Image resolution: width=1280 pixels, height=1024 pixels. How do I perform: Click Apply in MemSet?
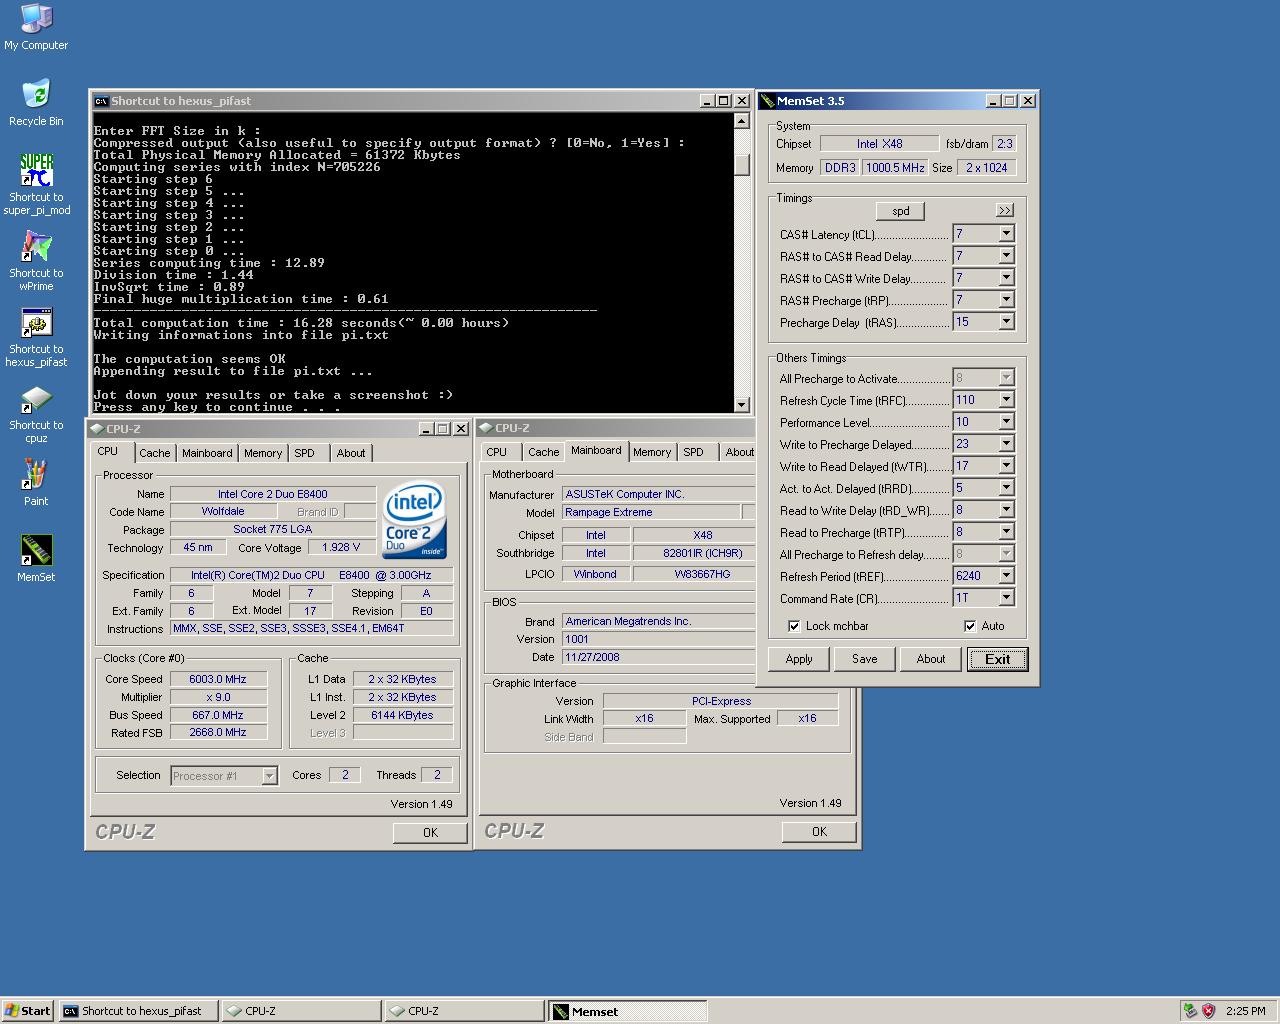[799, 659]
